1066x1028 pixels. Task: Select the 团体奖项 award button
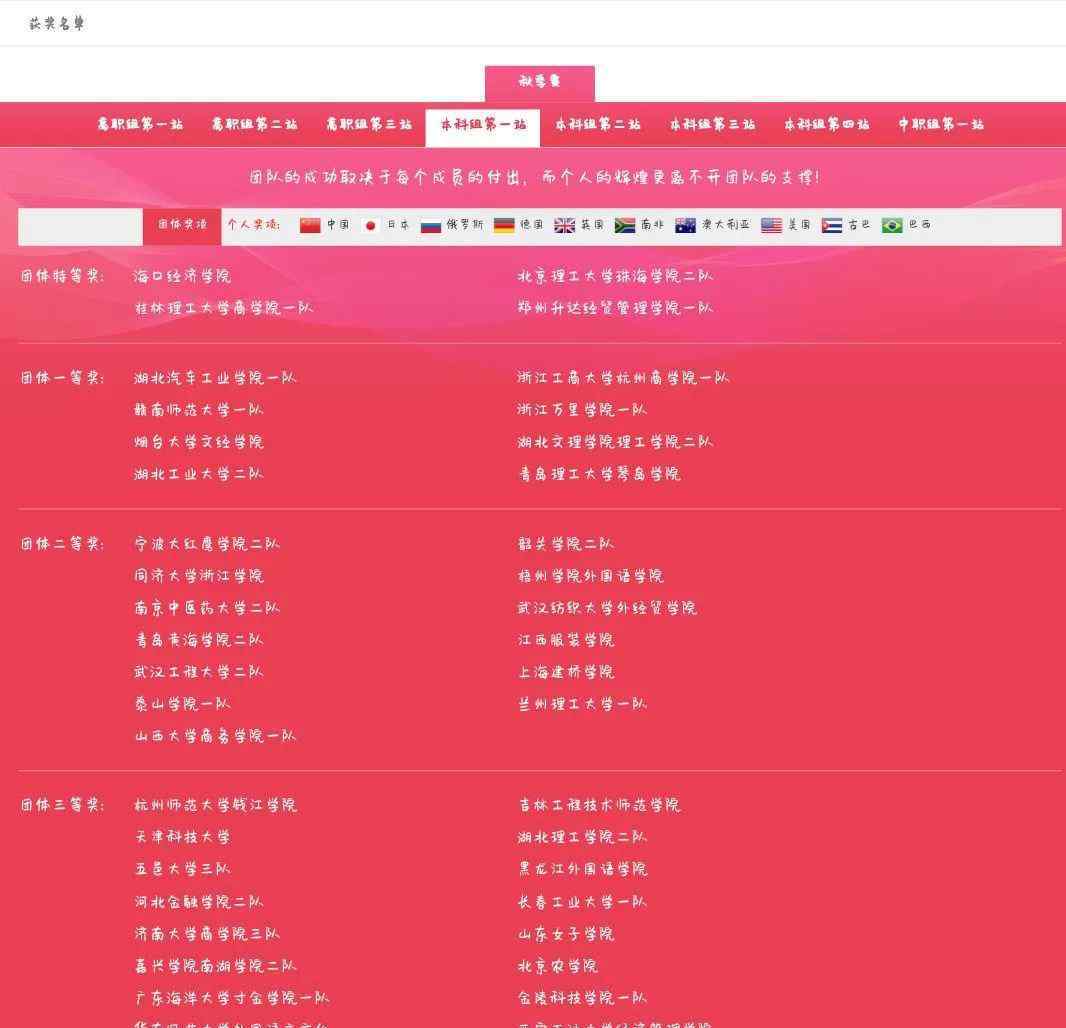point(182,225)
